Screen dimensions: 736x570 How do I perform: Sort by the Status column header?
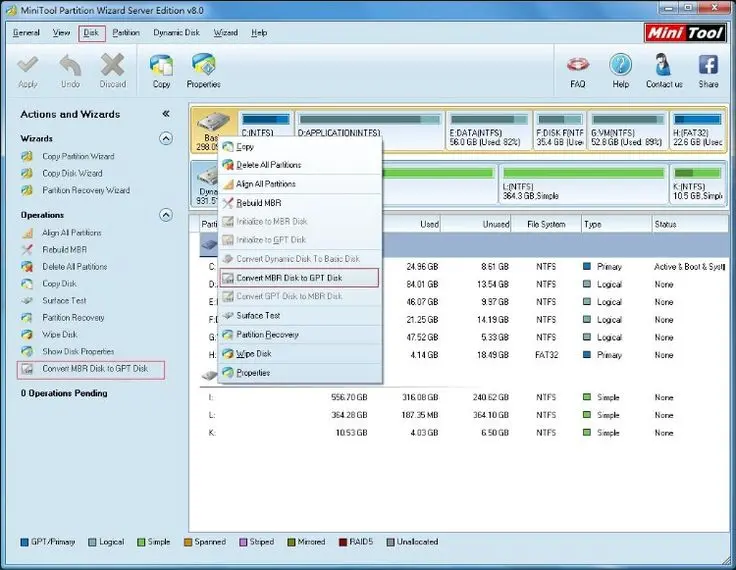(x=690, y=224)
